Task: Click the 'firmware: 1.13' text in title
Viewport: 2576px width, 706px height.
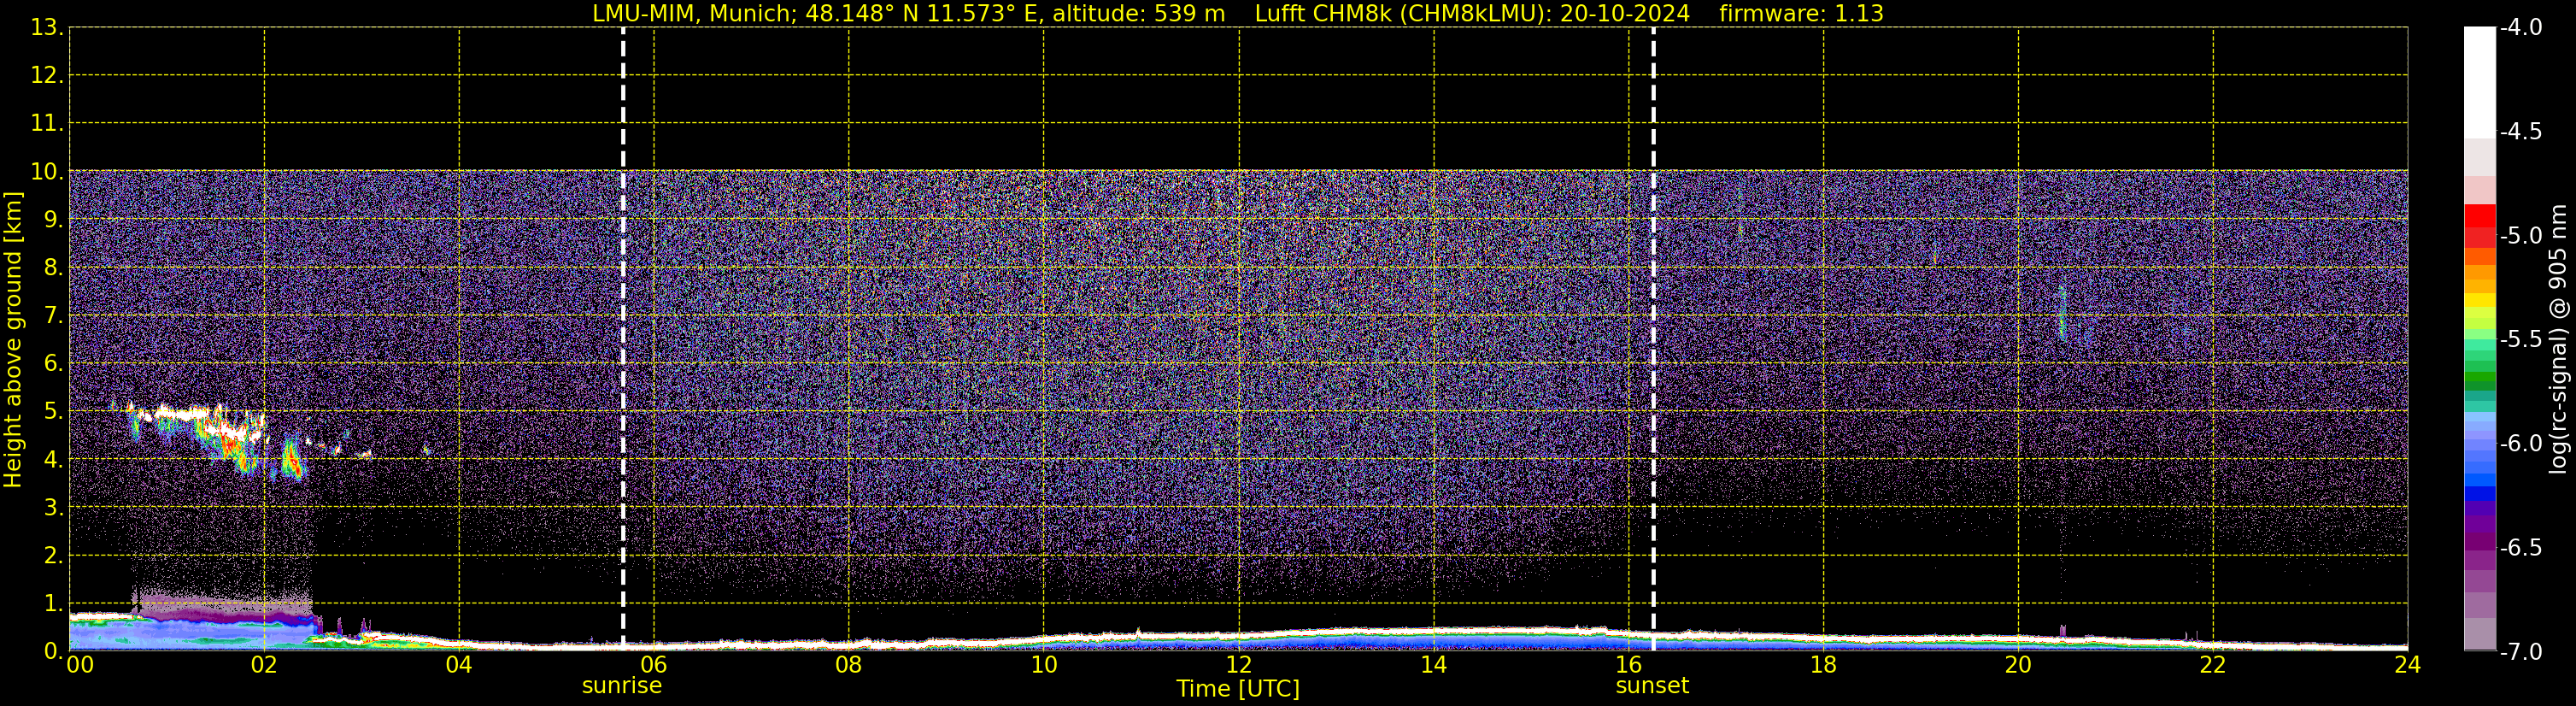Action: (x=1801, y=14)
